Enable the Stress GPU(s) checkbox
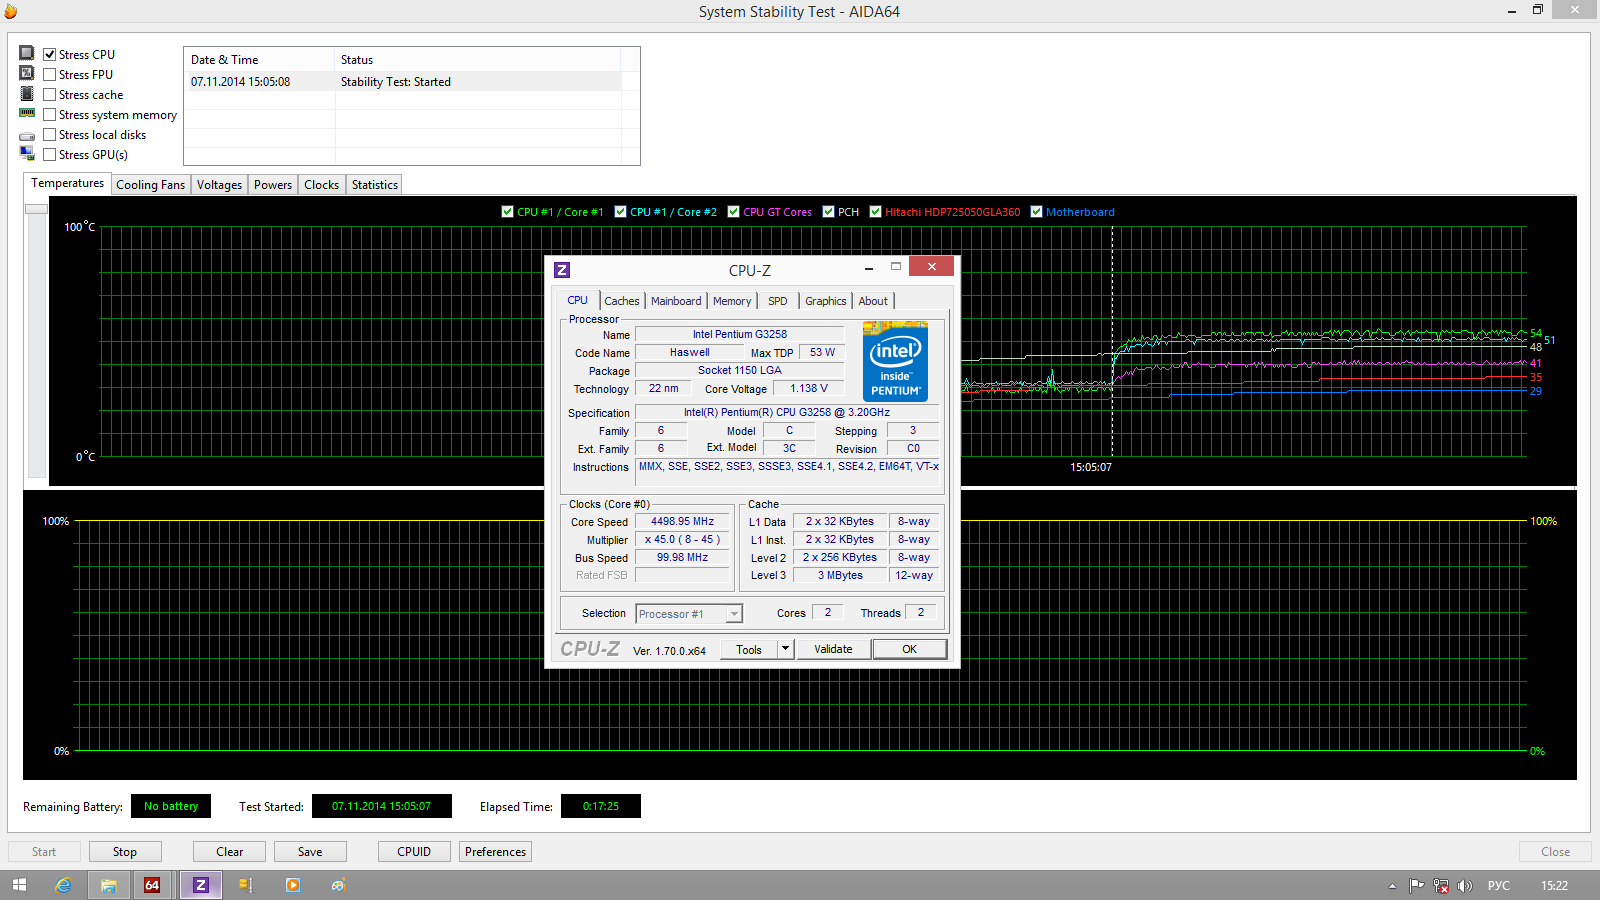 (49, 154)
